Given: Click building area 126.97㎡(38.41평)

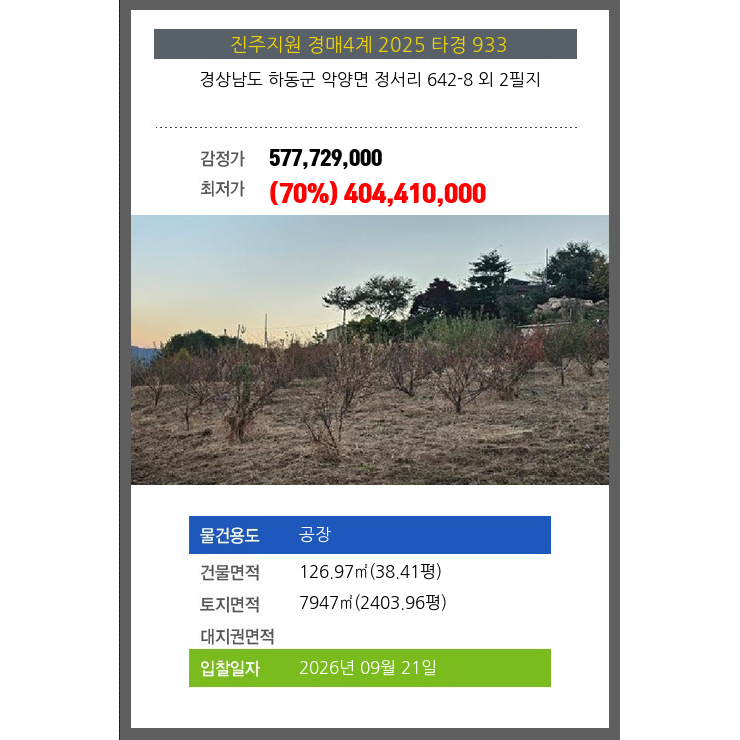Looking at the screenshot, I should (x=370, y=572).
